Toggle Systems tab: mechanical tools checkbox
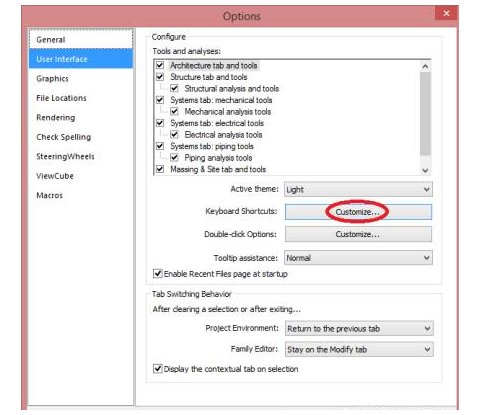The height and width of the screenshot is (415, 502). (160, 100)
